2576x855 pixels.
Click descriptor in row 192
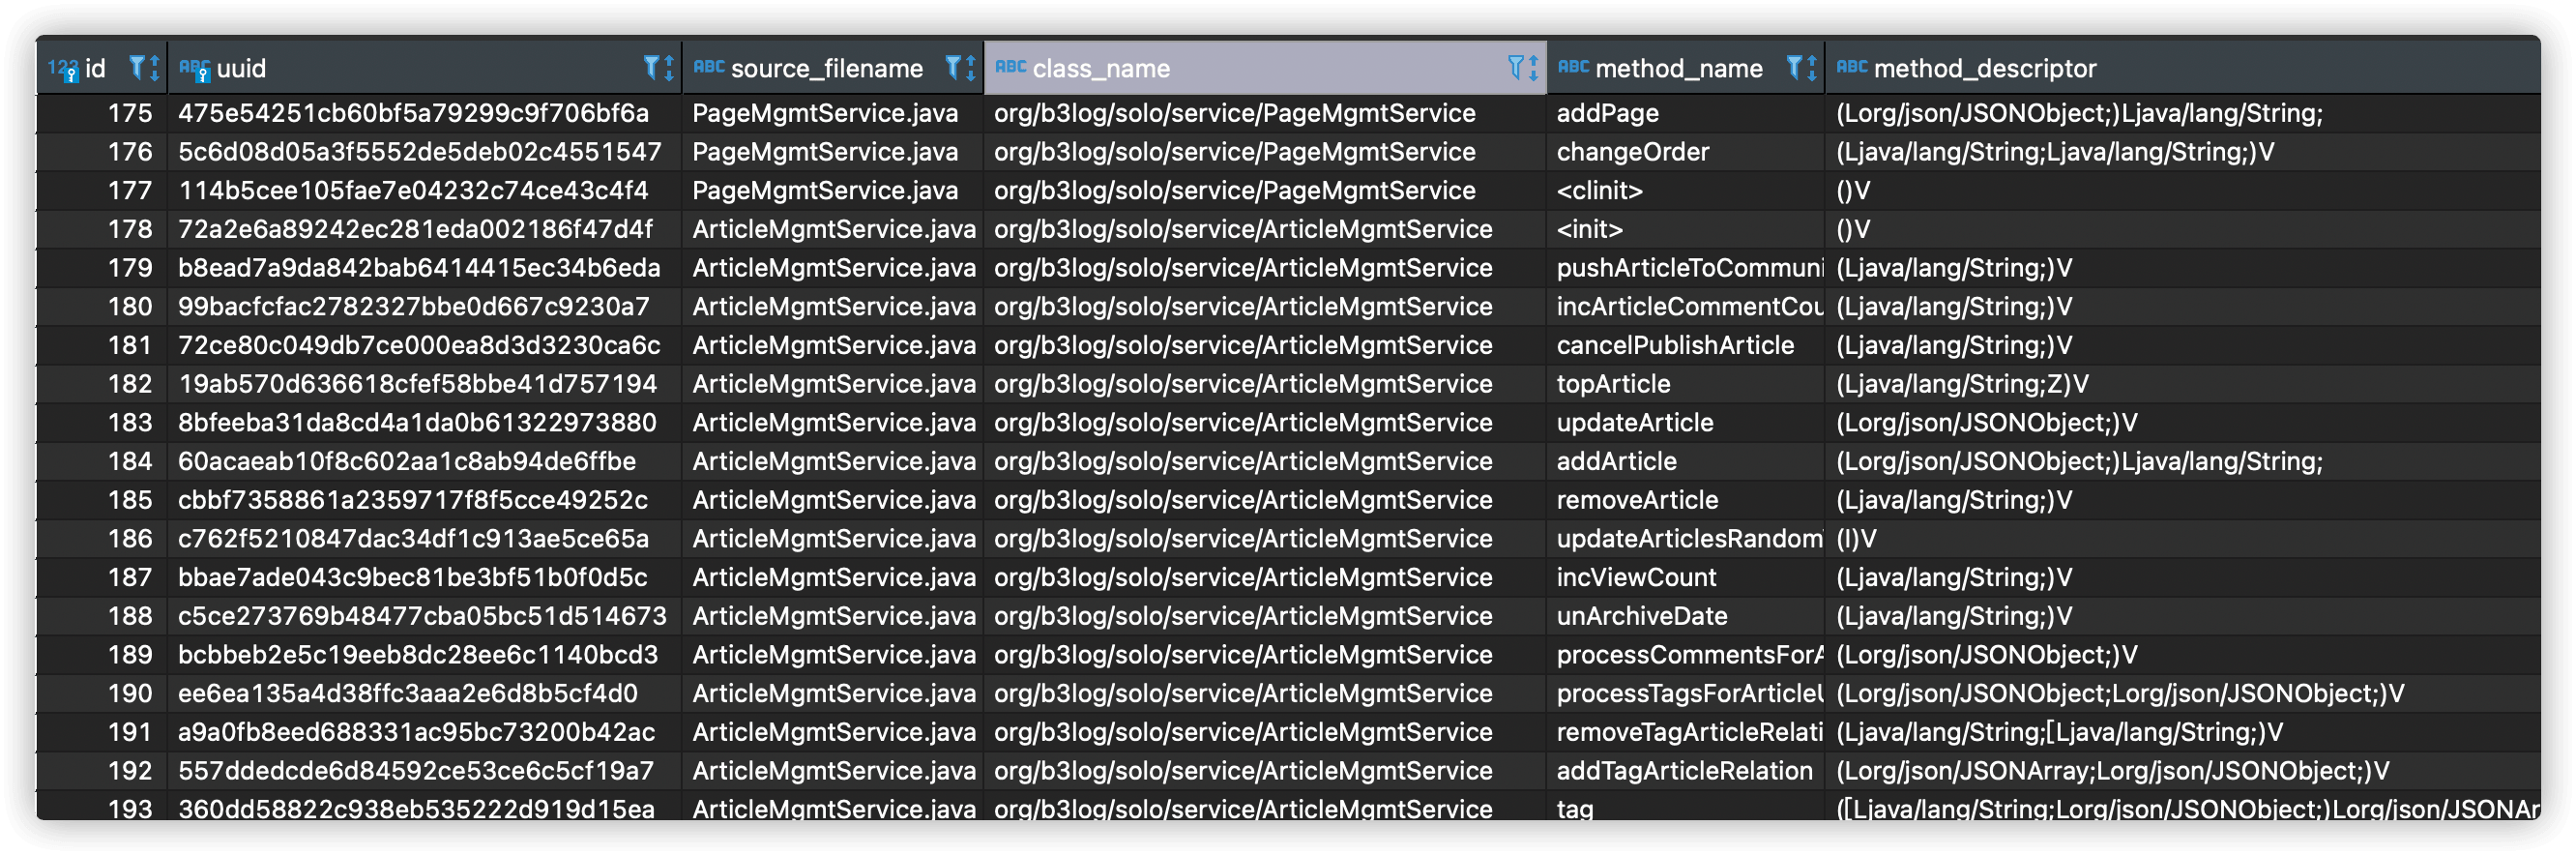(x=2113, y=771)
